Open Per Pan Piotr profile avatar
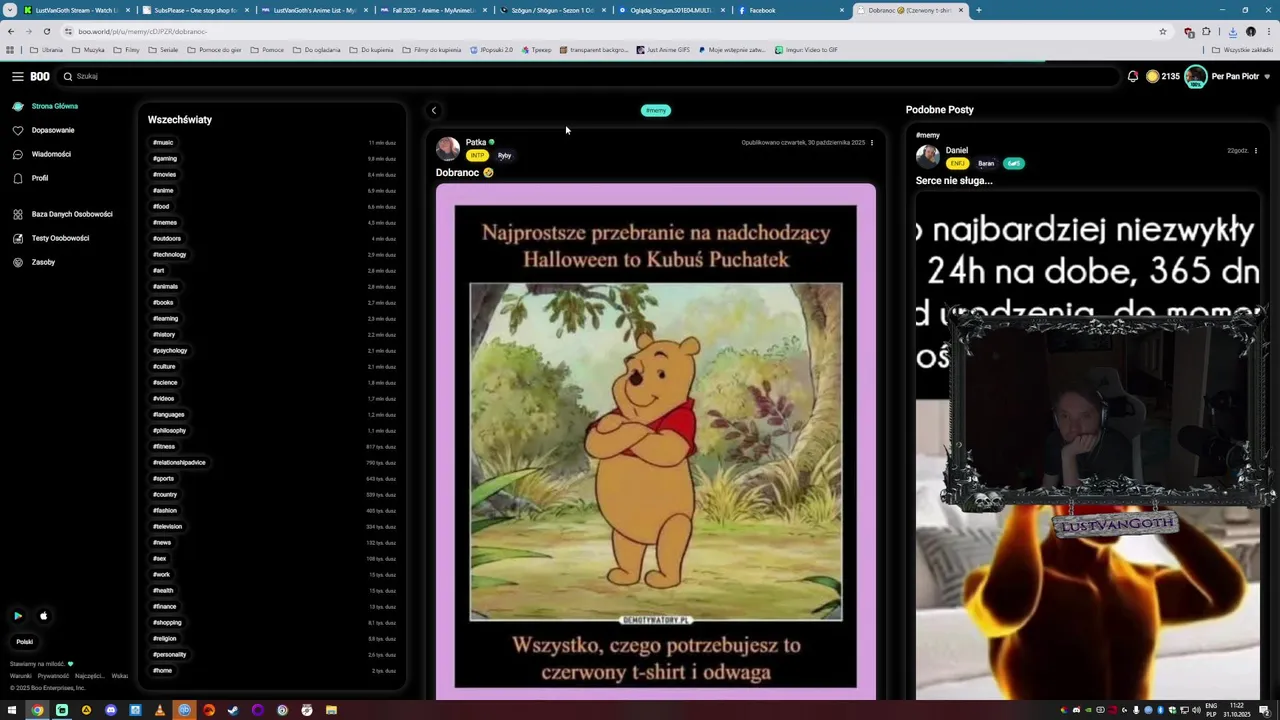Viewport: 1280px width, 720px height. [1195, 76]
